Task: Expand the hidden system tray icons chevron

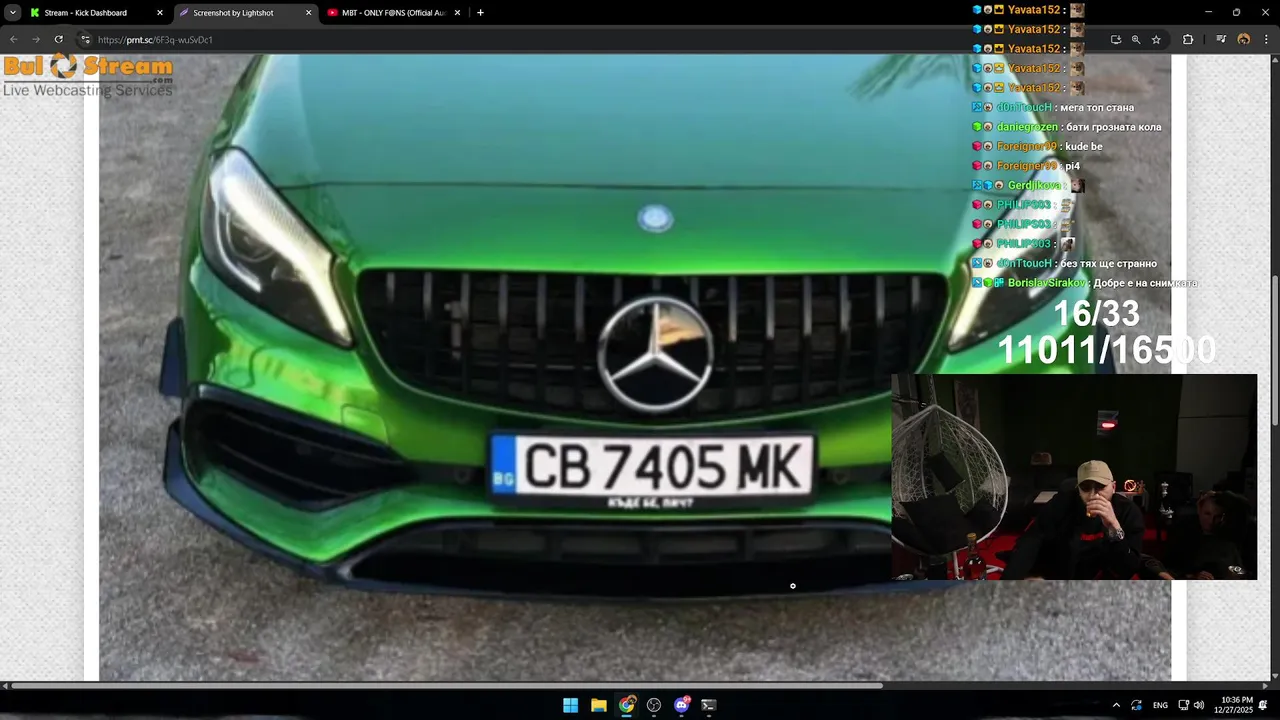Action: [1116, 705]
